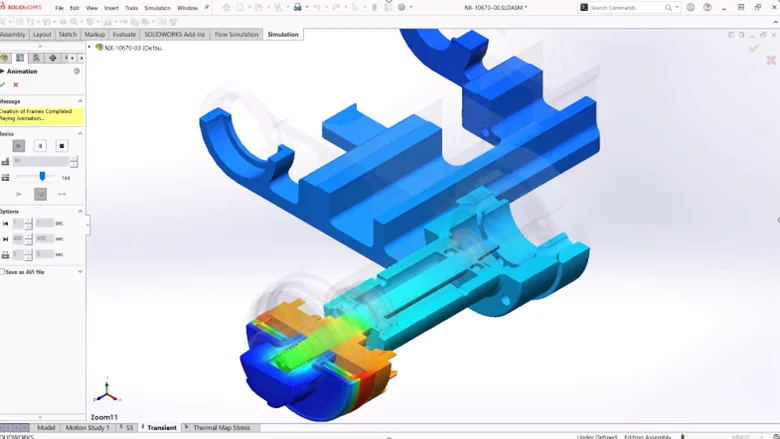
Task: Select the Simulation ribbon tab
Action: click(x=283, y=34)
